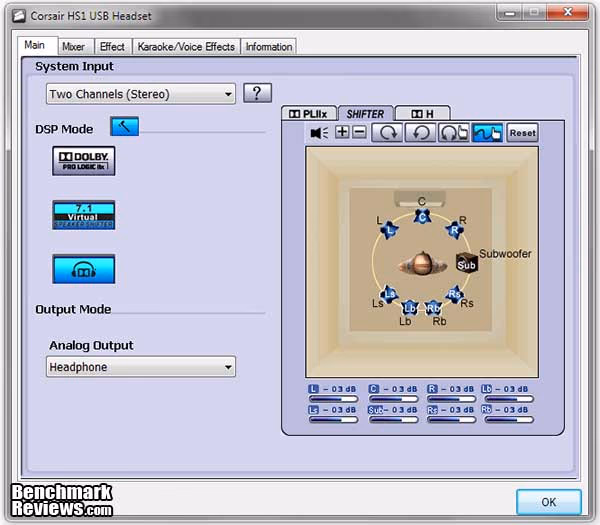Image resolution: width=600 pixels, height=525 pixels.
Task: Click the manual shift wave icon
Action: click(x=488, y=132)
